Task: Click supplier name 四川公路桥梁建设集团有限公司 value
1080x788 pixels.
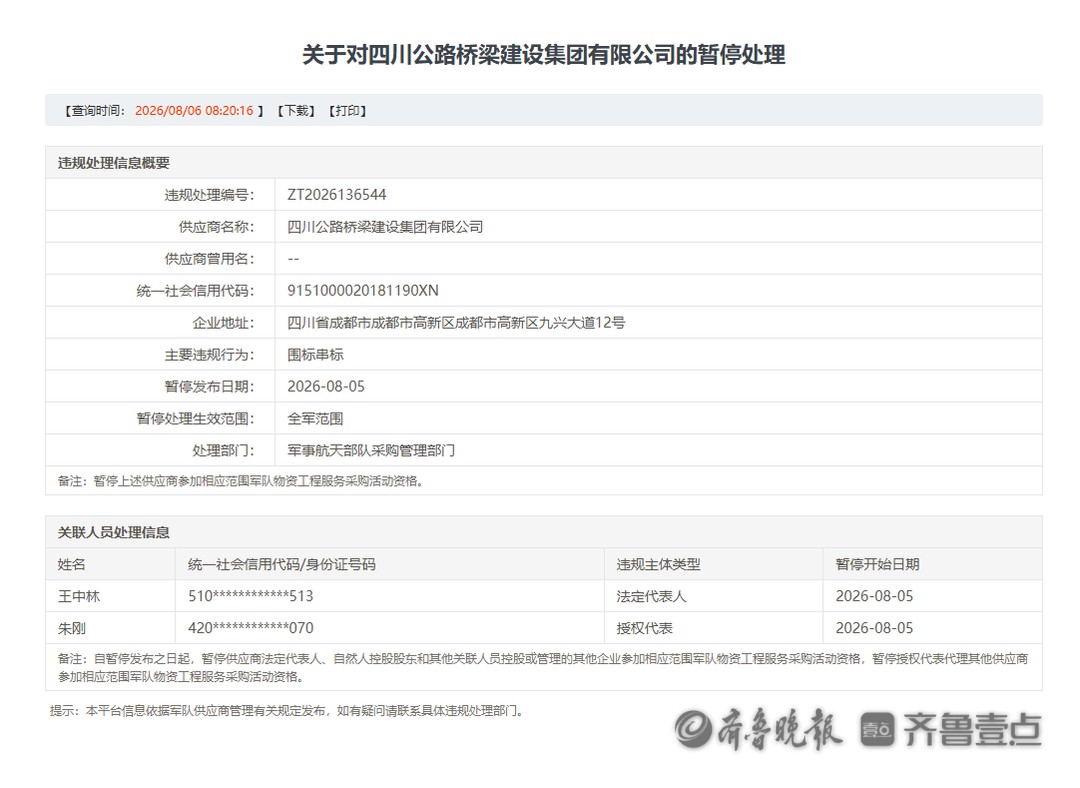Action: (x=385, y=227)
